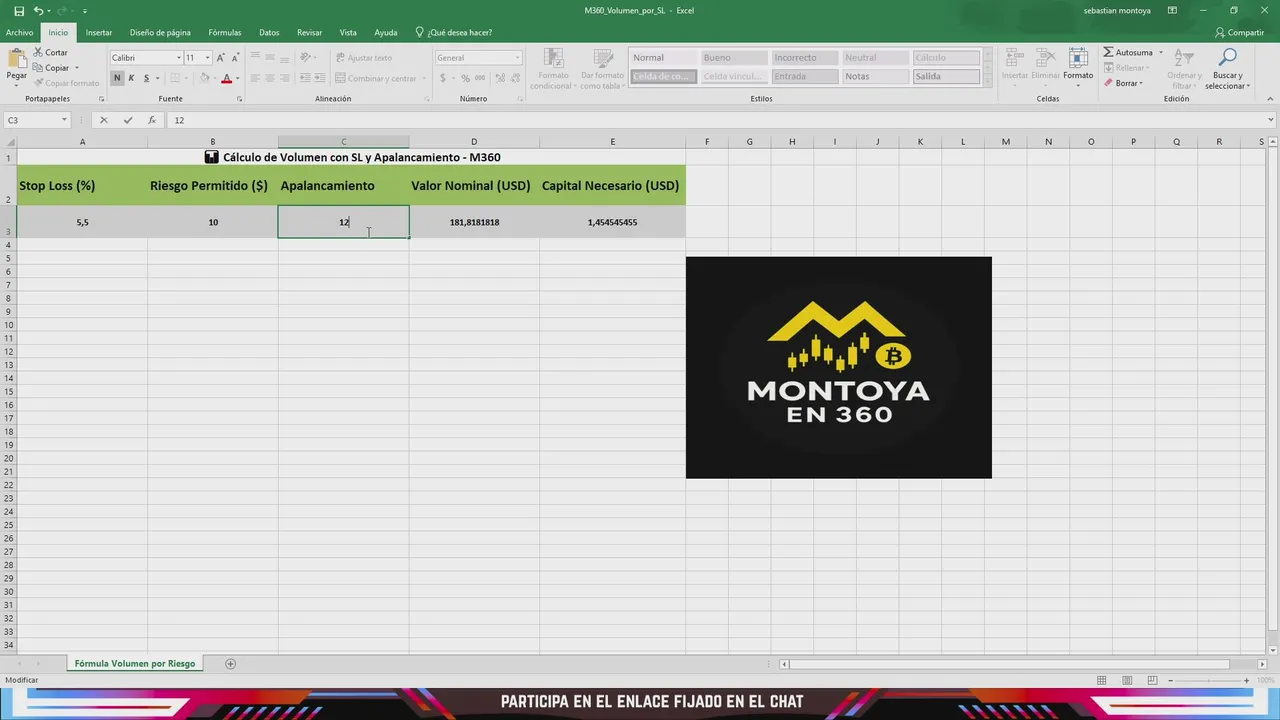Viewport: 1280px width, 720px height.
Task: Open the General number format dropdown
Action: 517,58
